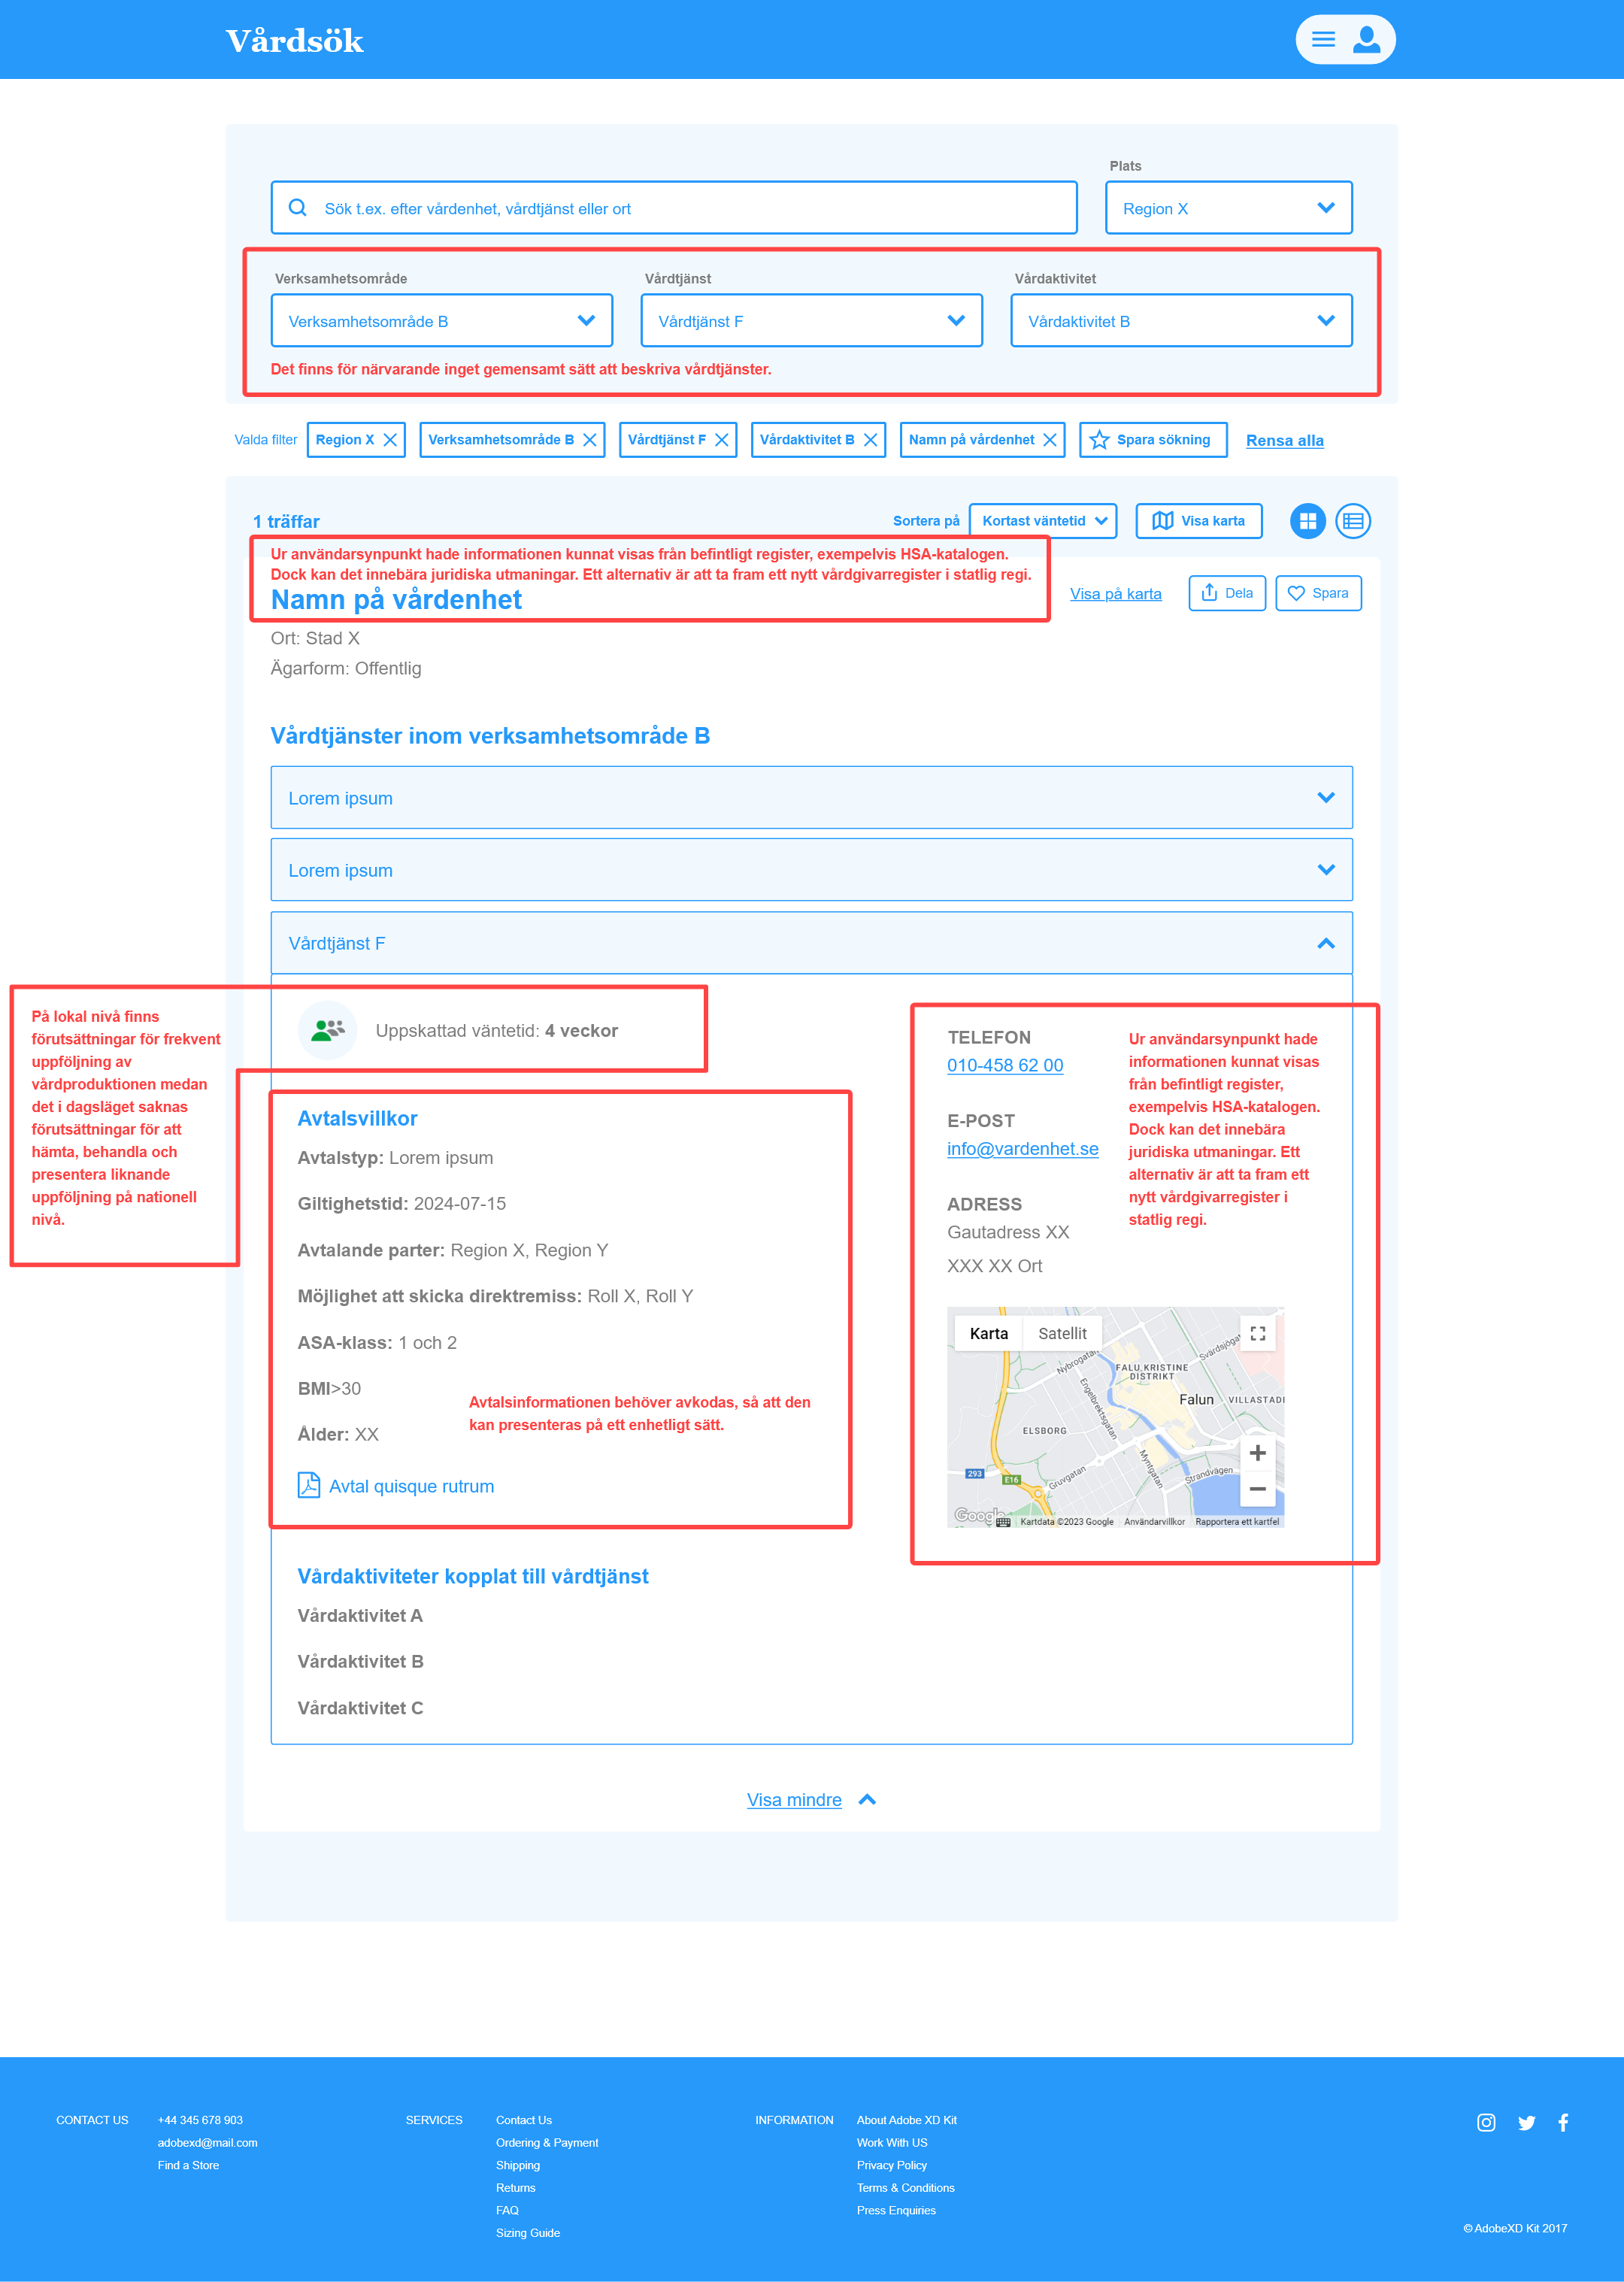This screenshot has width=1624, height=2282.
Task: Remove the Region X filter chip
Action: coord(390,440)
